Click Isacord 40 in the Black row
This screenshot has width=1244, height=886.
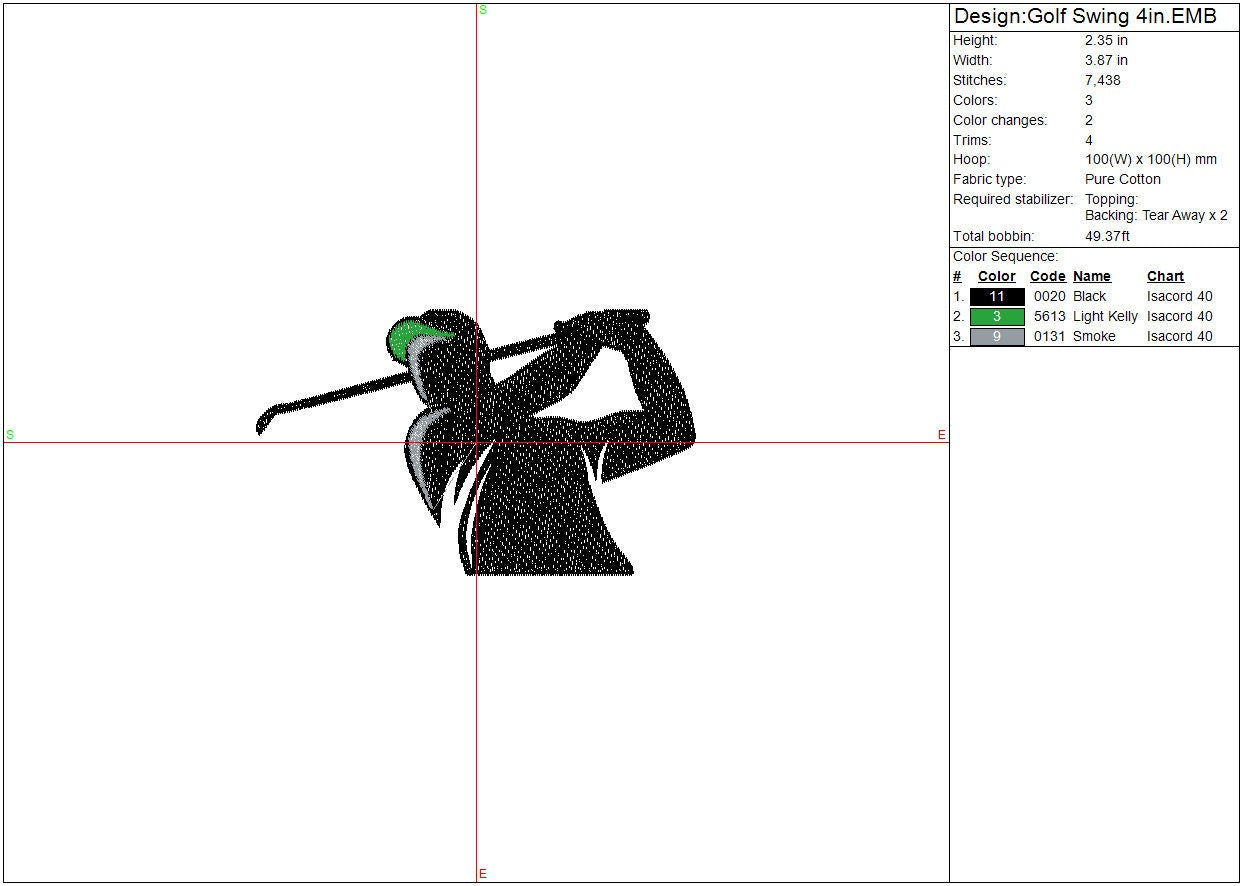click(x=1179, y=297)
